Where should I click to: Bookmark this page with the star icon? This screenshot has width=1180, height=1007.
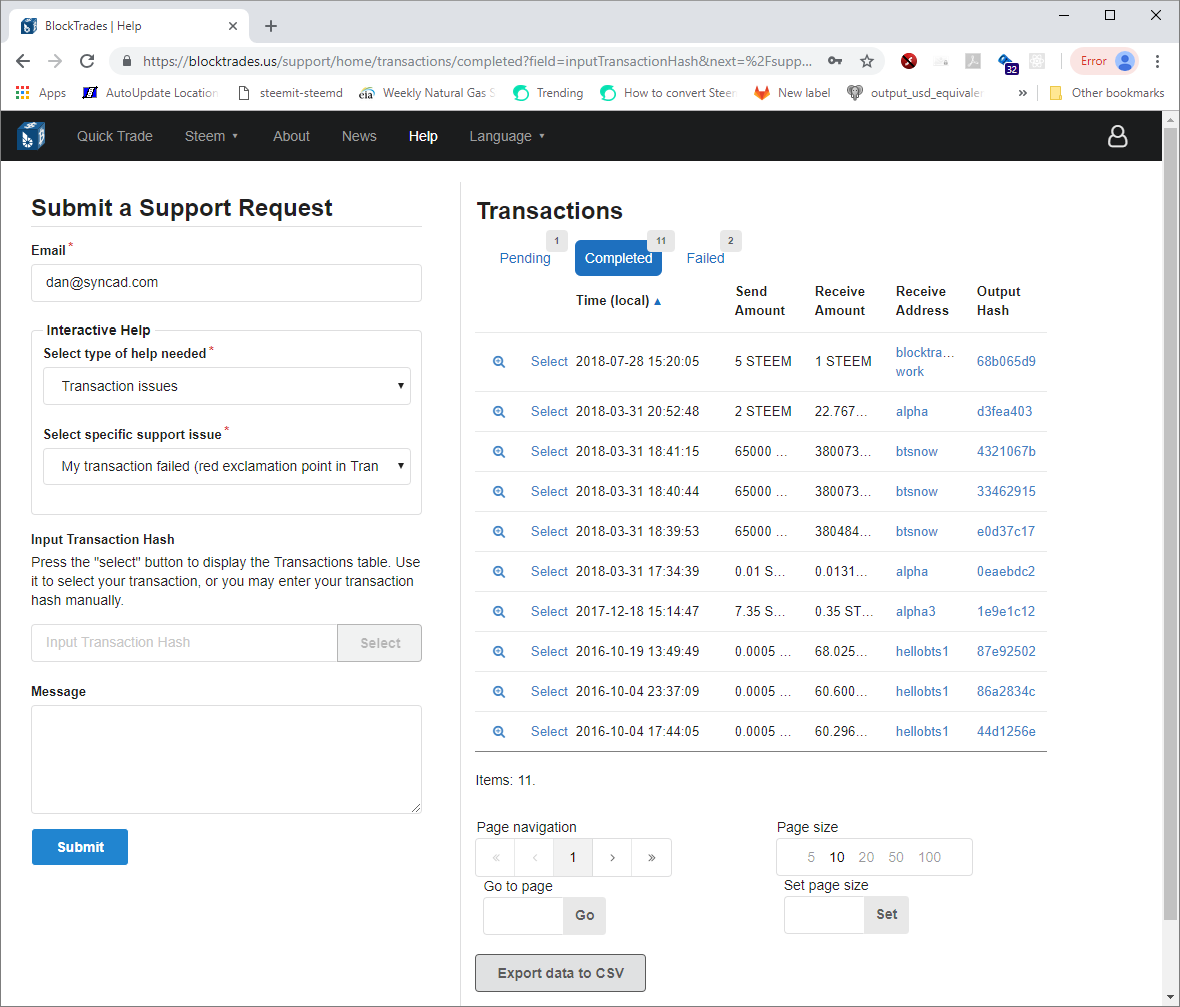pos(867,61)
